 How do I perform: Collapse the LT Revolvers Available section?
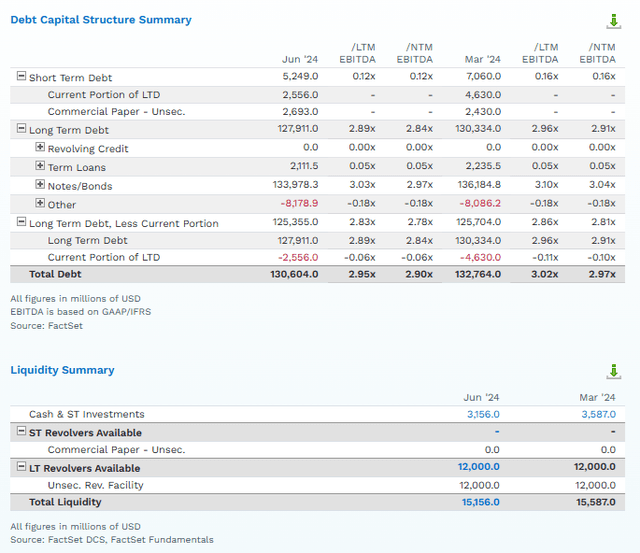coord(21,467)
